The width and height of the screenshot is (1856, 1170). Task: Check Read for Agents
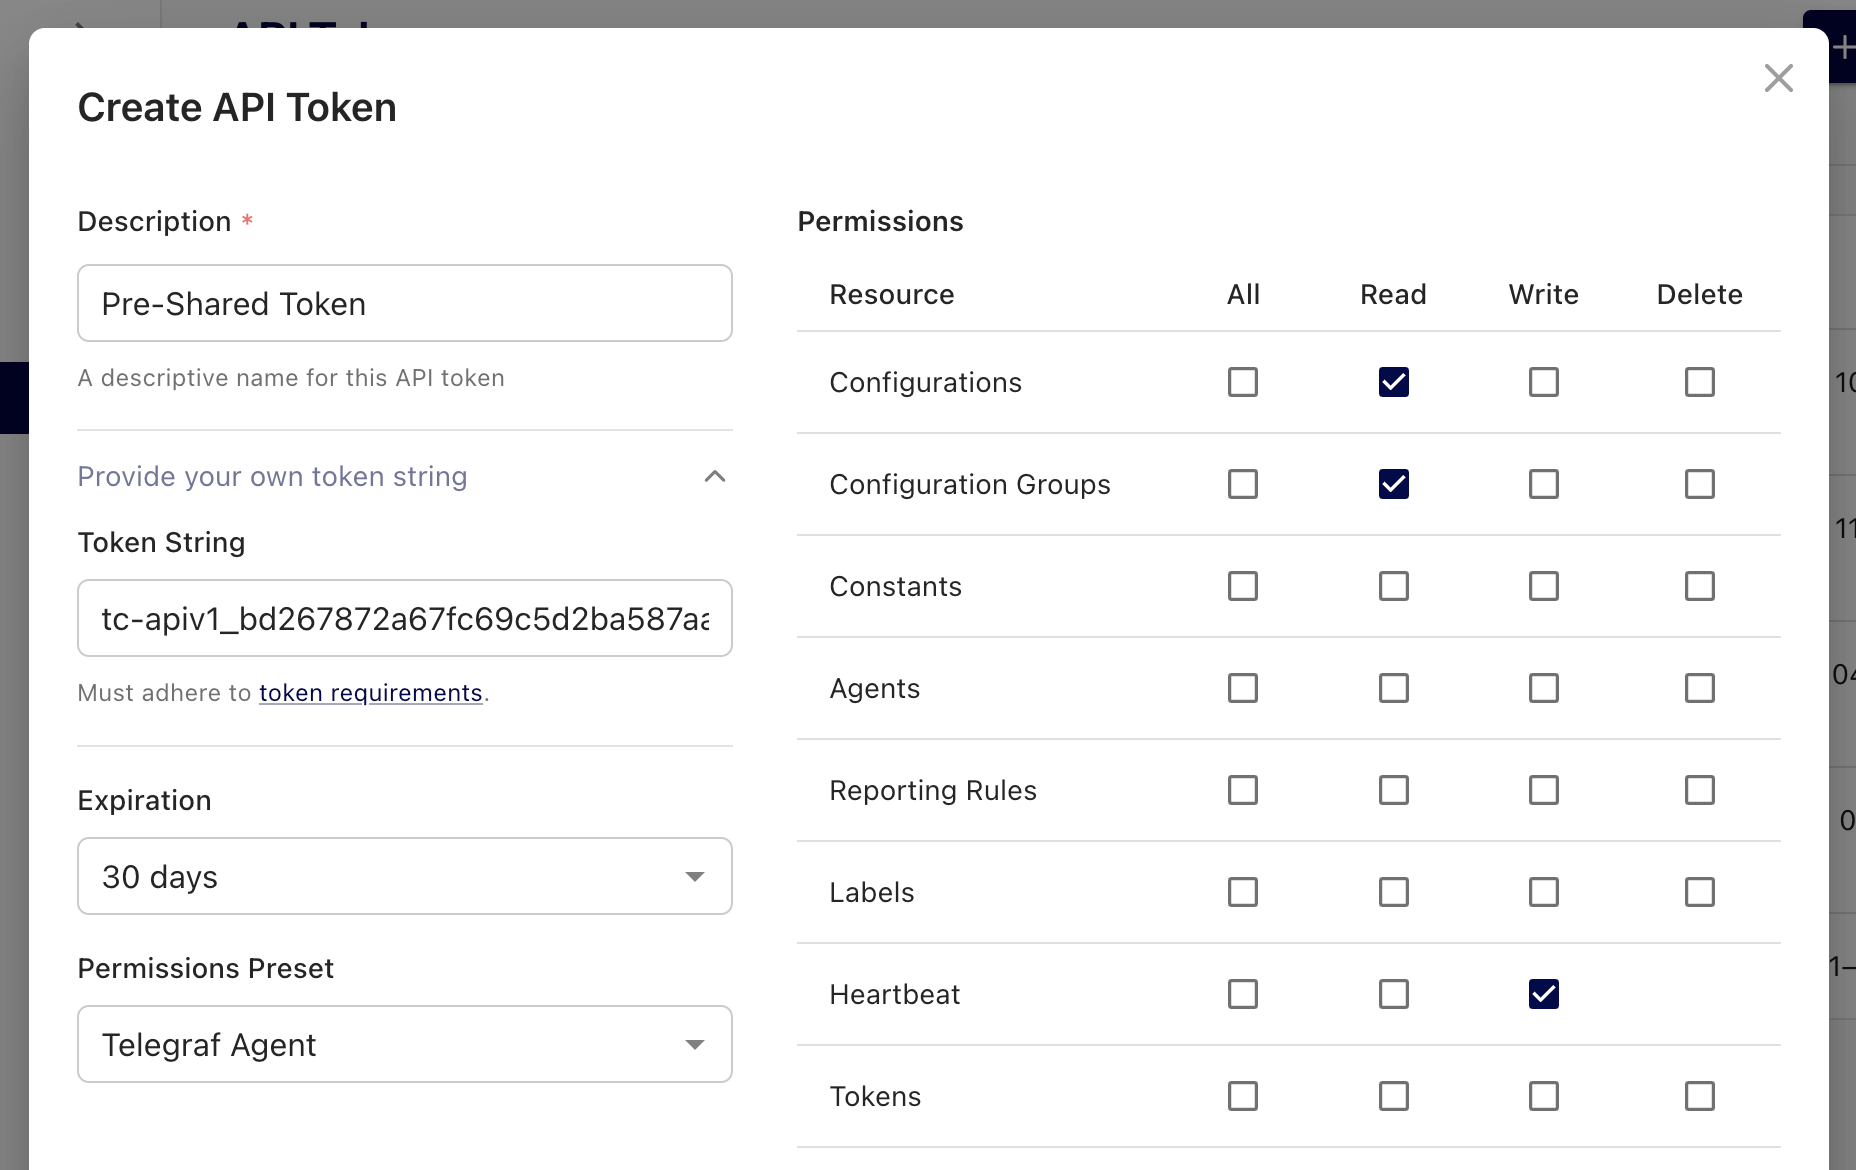coord(1393,688)
